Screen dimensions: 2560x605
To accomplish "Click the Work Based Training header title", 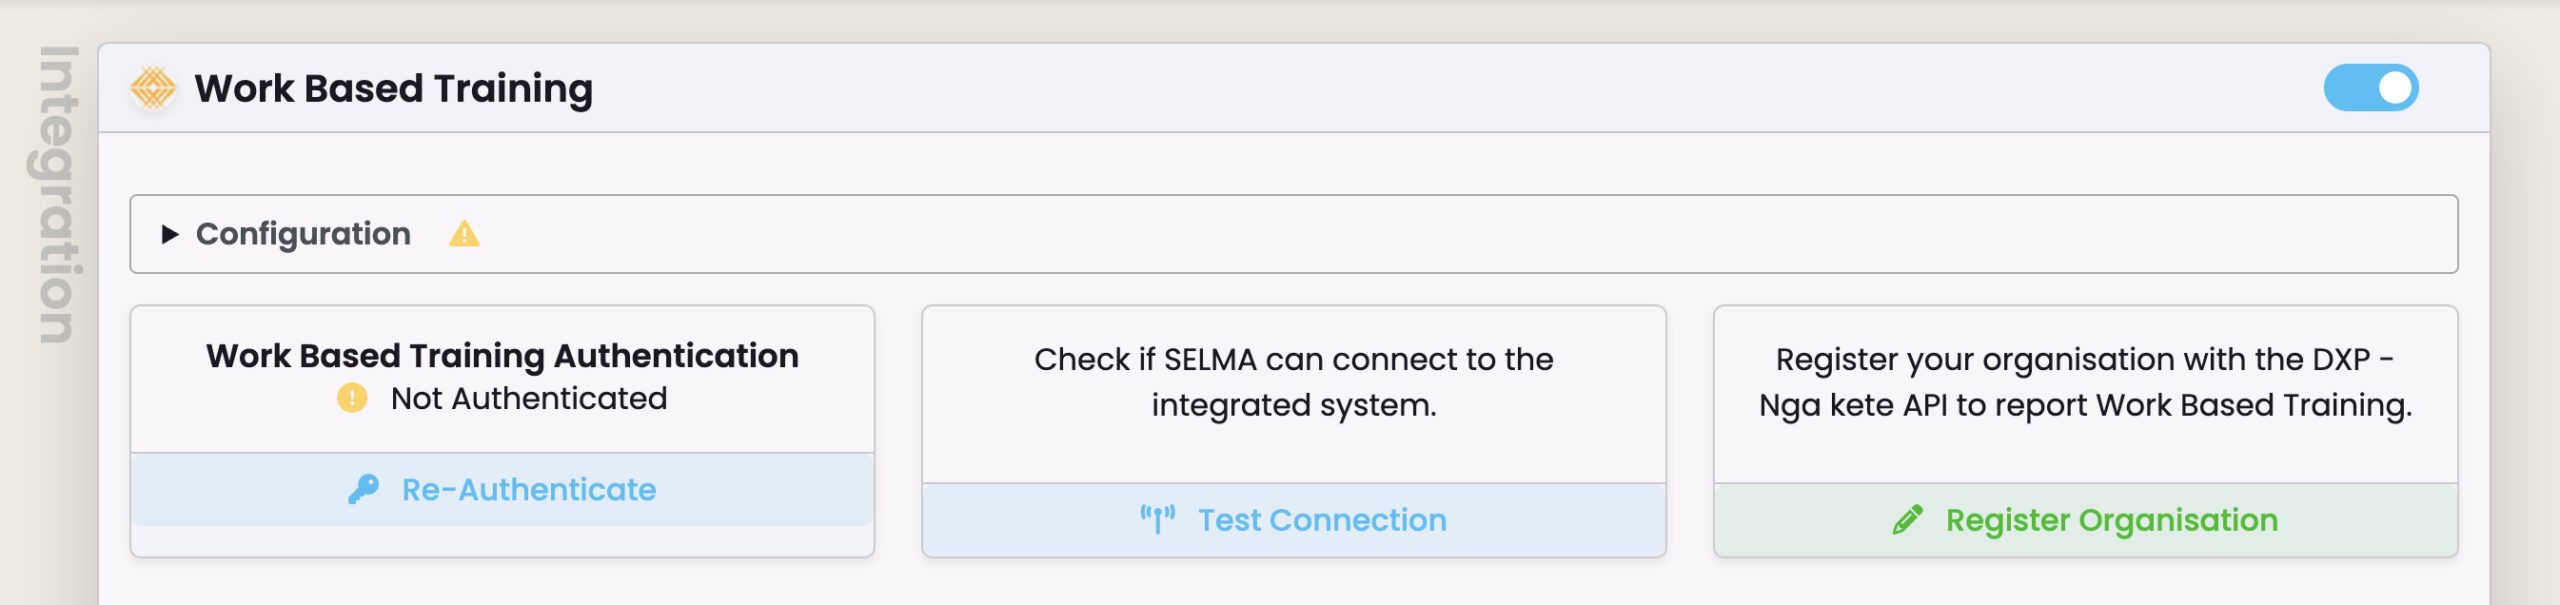I will coord(393,88).
